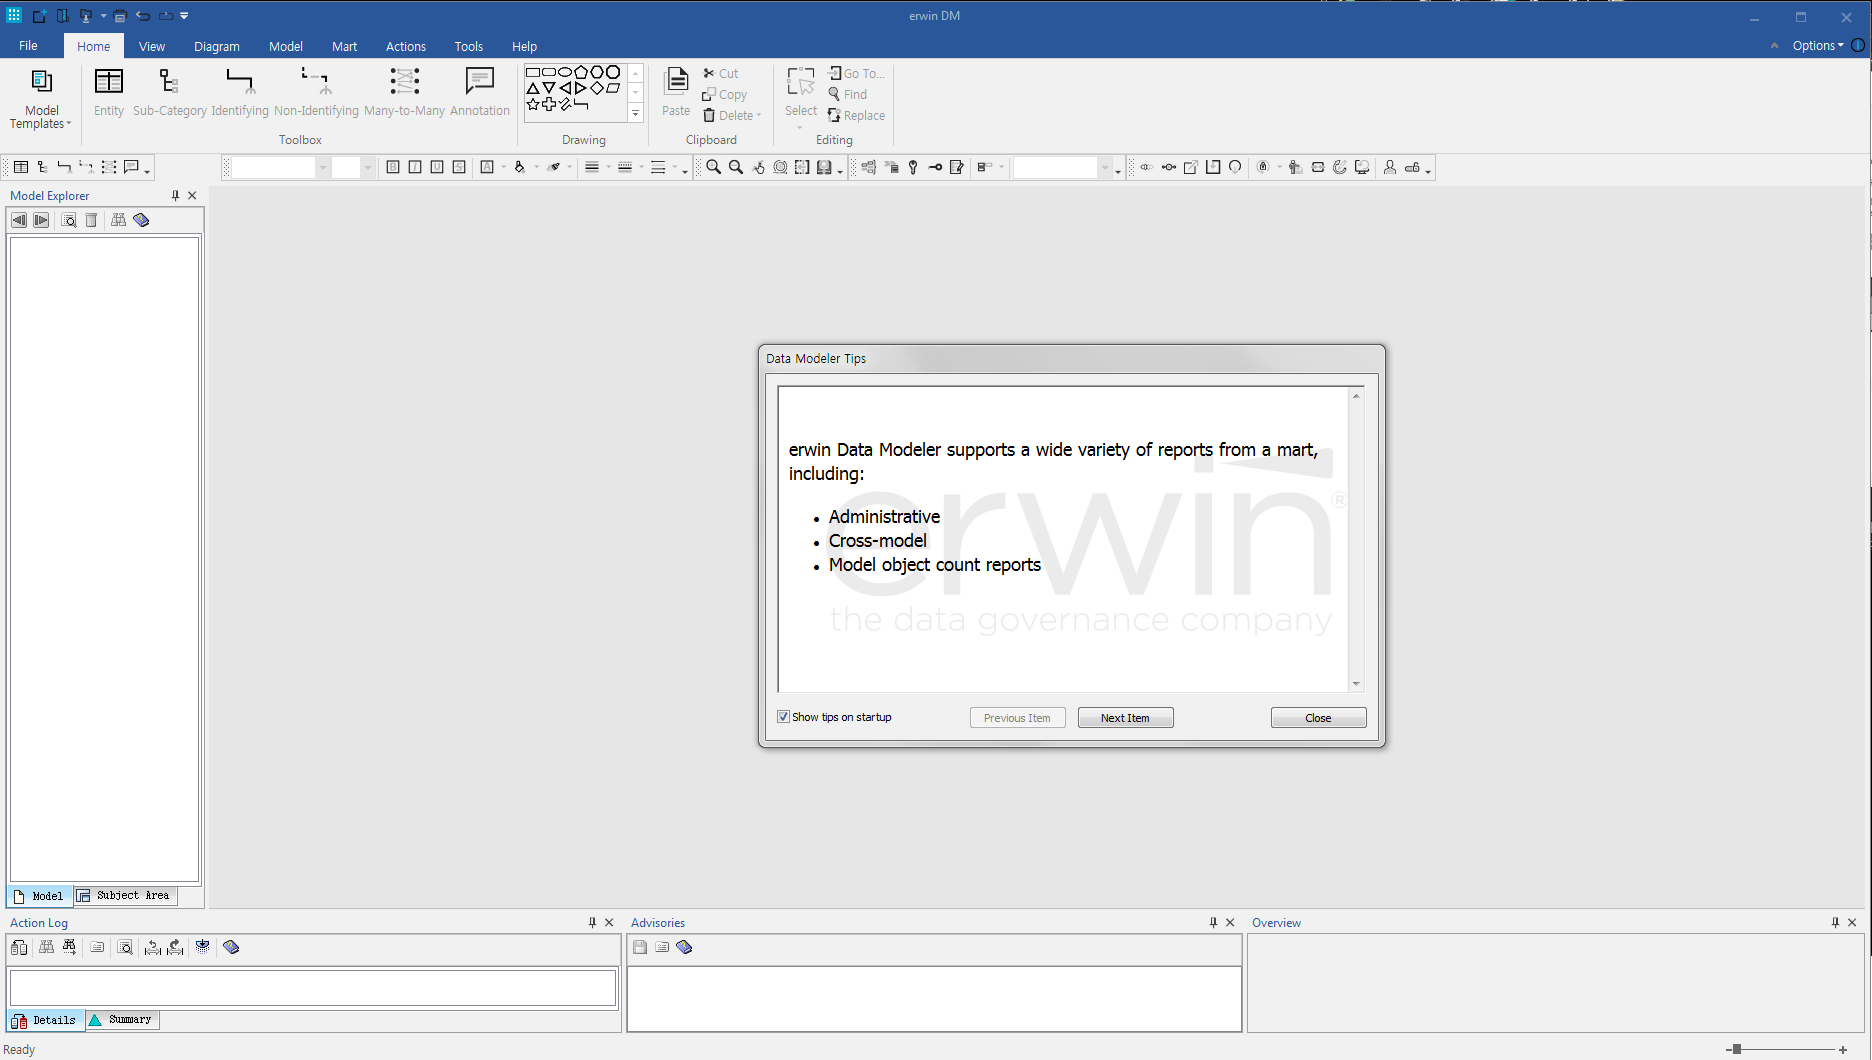
Task: Click the zoom slider handle
Action: click(x=1737, y=1049)
